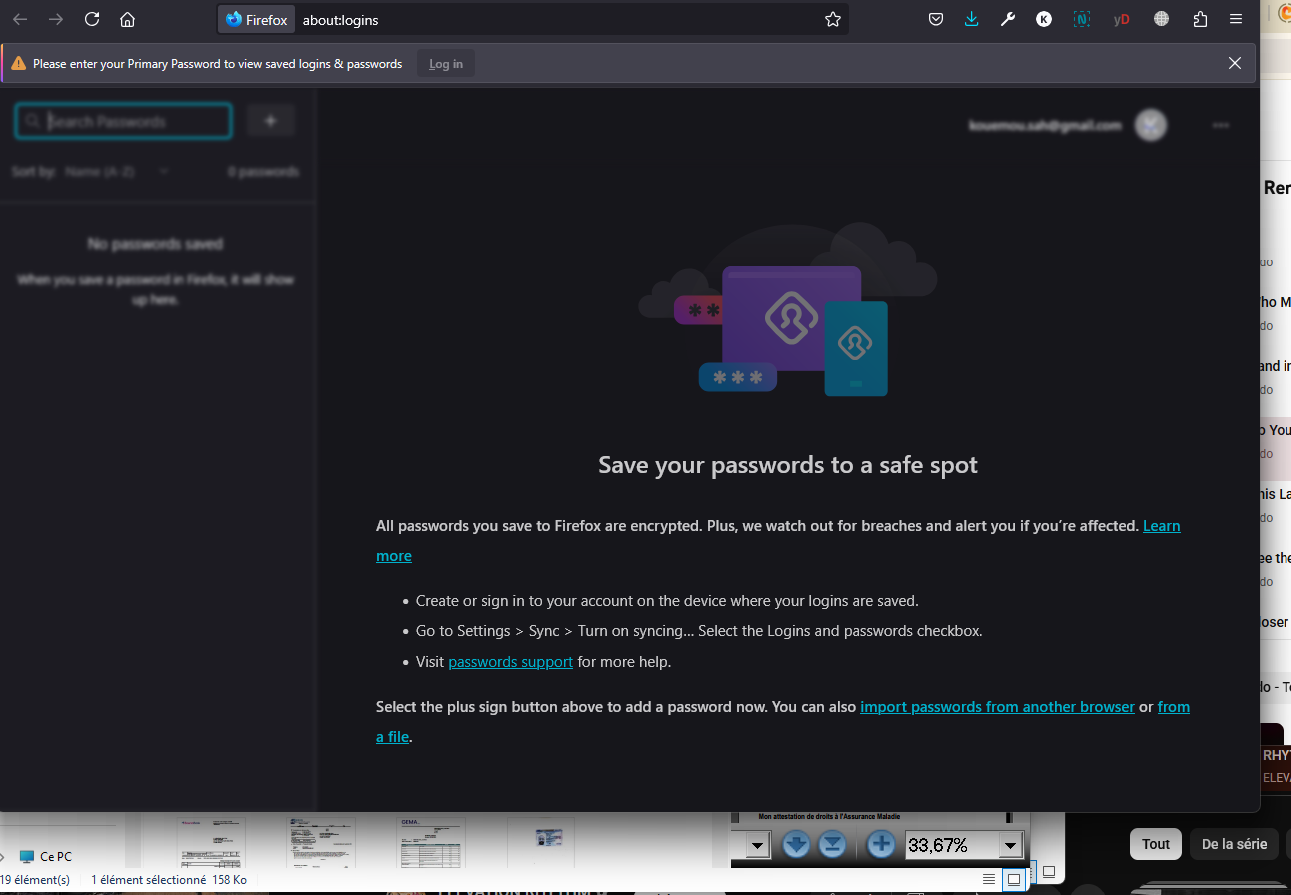Open the dropdown left of the PDF page arrows
Screen dimensions: 1291x895
757,846
